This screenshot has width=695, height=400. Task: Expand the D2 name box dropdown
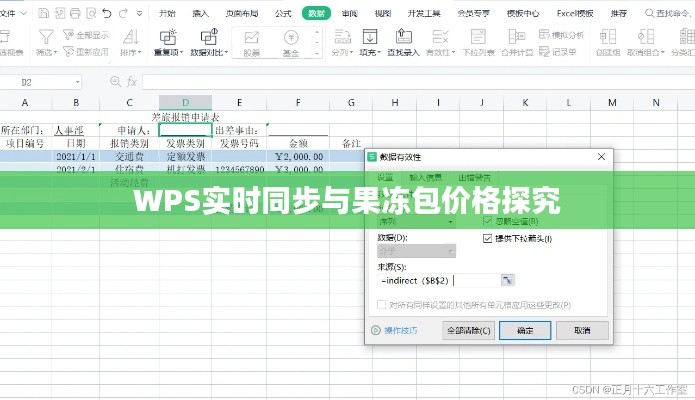pyautogui.click(x=78, y=82)
